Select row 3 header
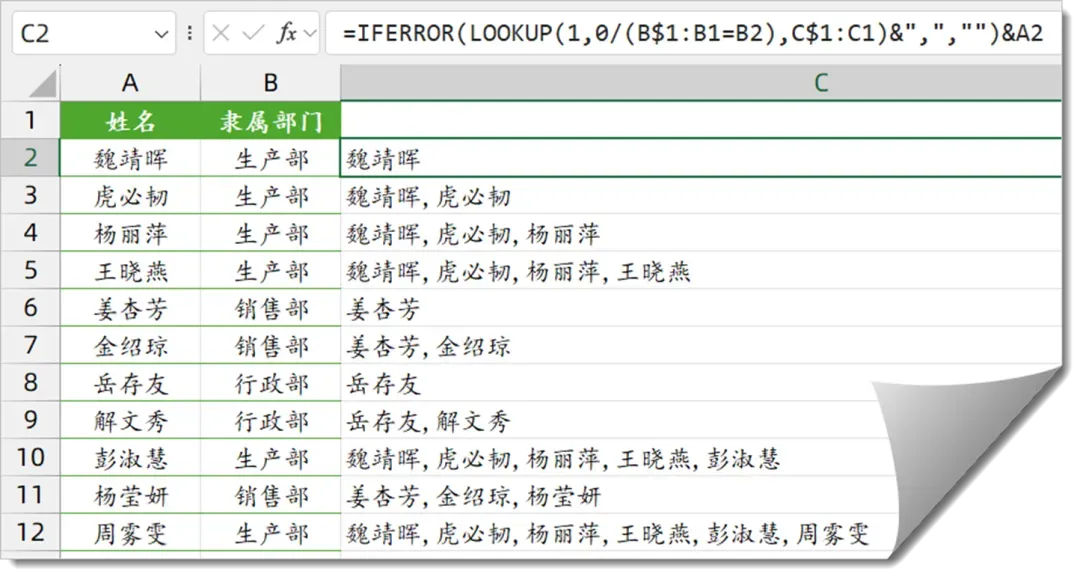The width and height of the screenshot is (1080, 577). click(30, 196)
